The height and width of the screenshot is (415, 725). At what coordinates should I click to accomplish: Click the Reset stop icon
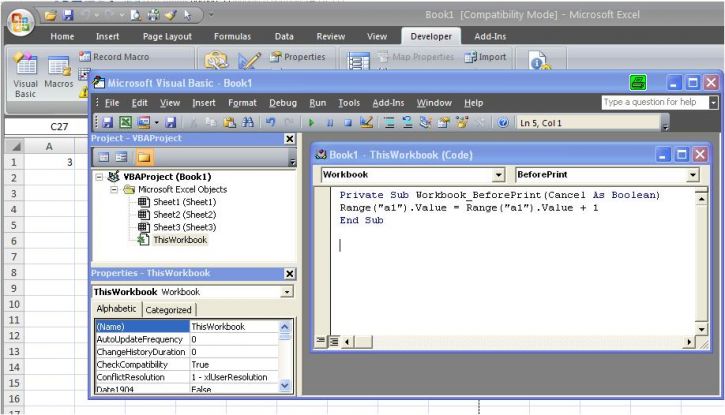coord(348,122)
